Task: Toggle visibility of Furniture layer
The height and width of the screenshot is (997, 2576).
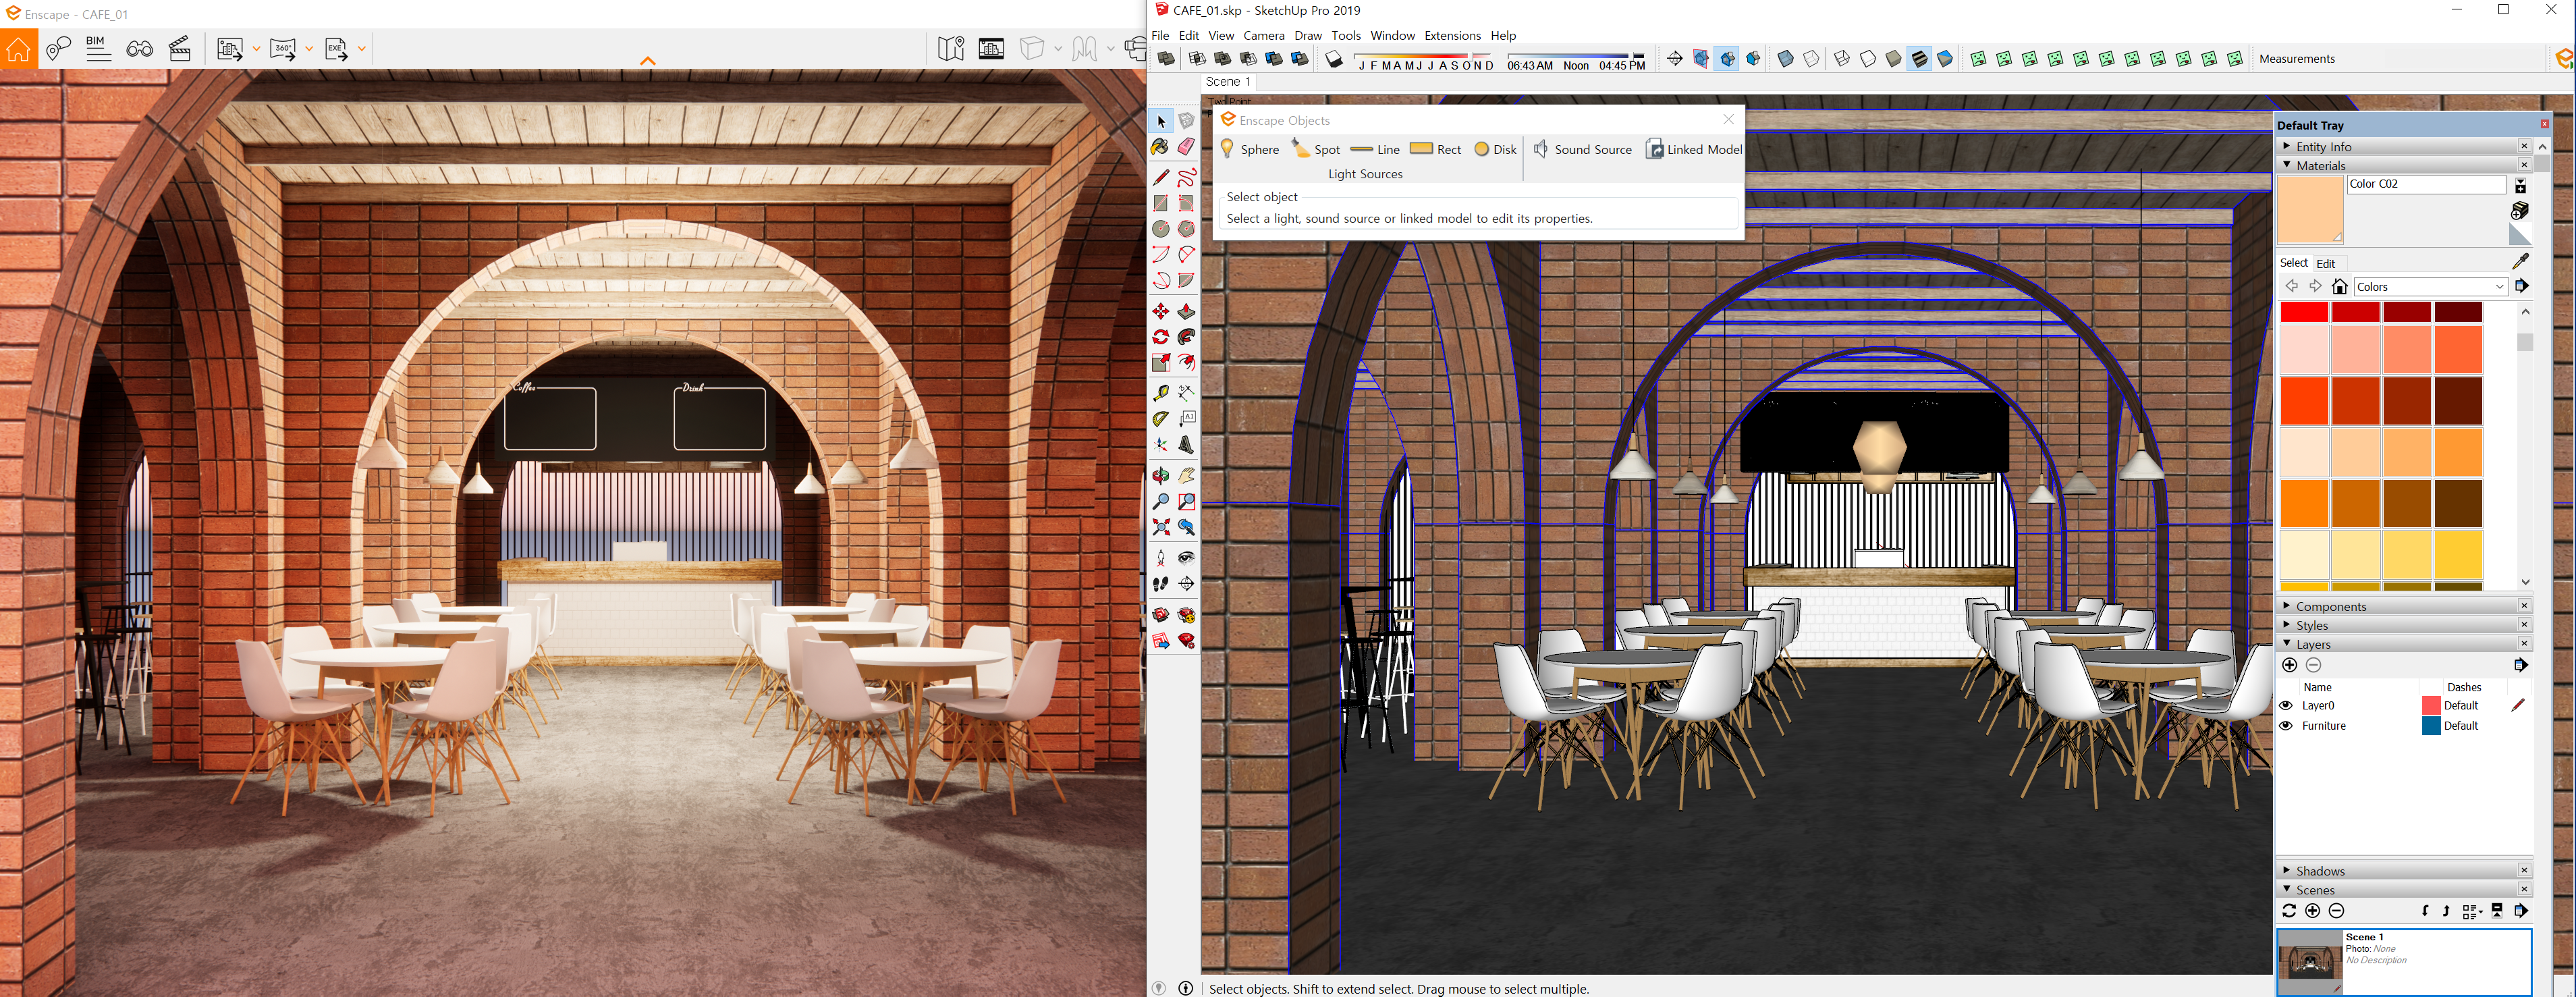Action: tap(2285, 726)
